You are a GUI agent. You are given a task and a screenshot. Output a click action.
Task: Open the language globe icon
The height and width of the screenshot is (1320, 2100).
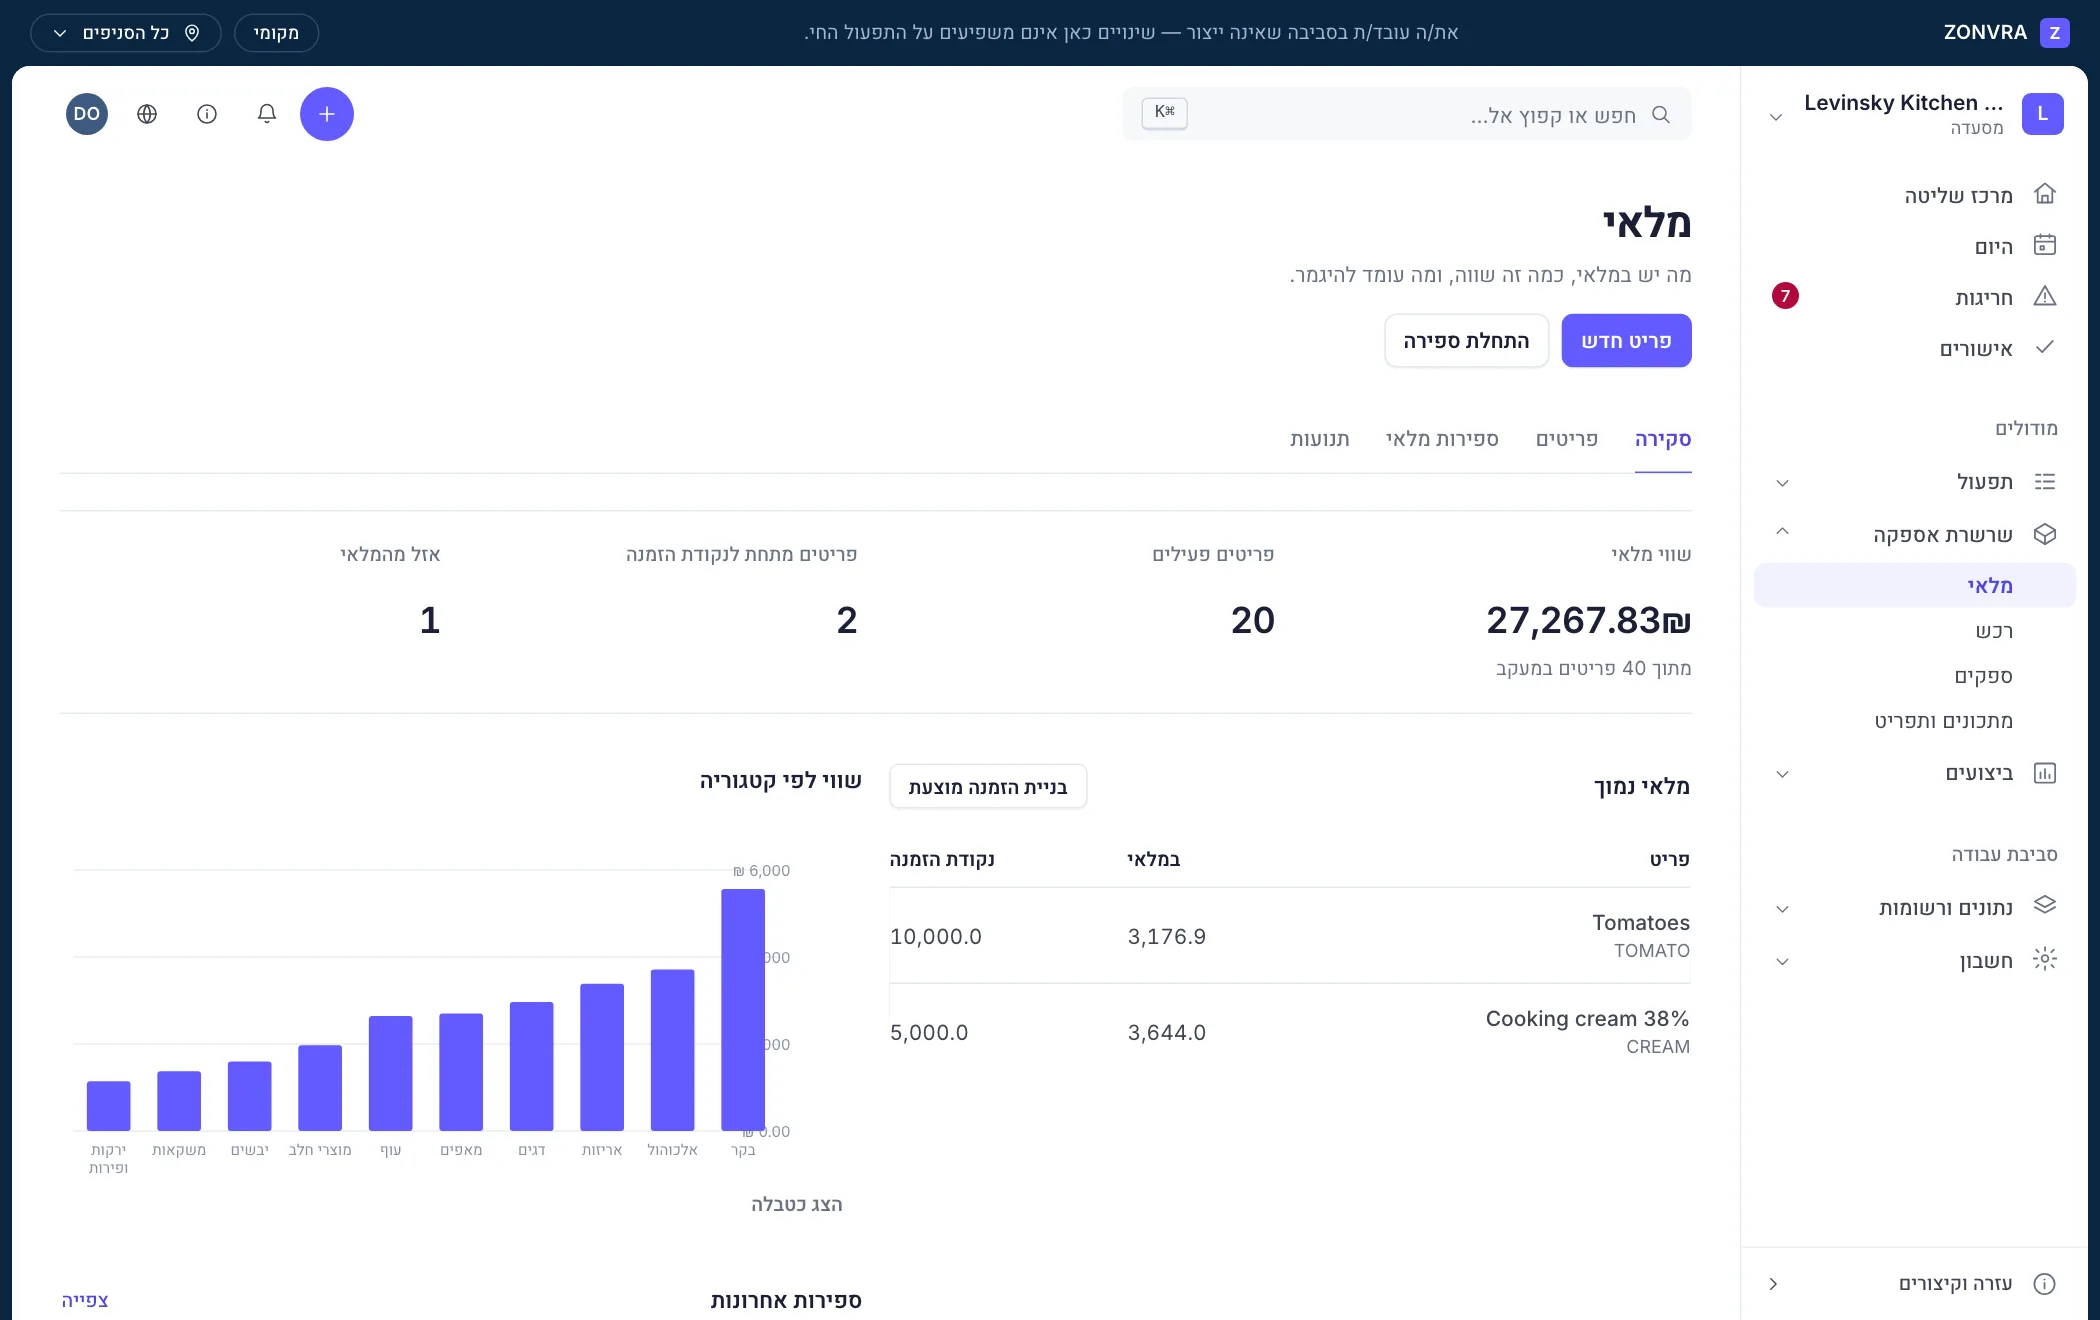click(x=147, y=114)
